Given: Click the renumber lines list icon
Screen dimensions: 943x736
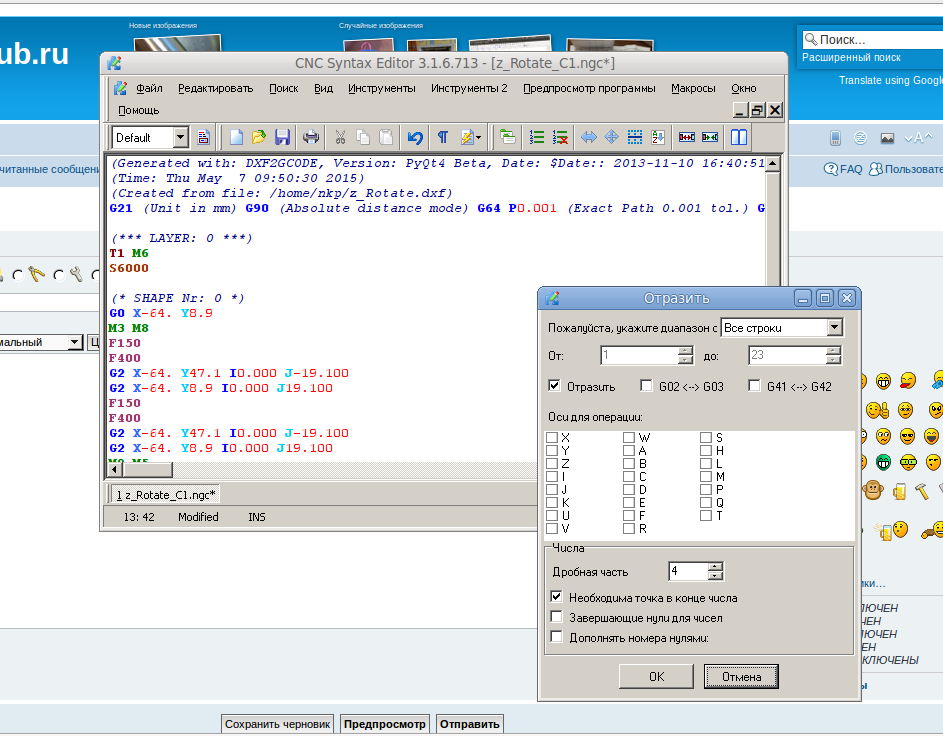Looking at the screenshot, I should click(x=537, y=137).
